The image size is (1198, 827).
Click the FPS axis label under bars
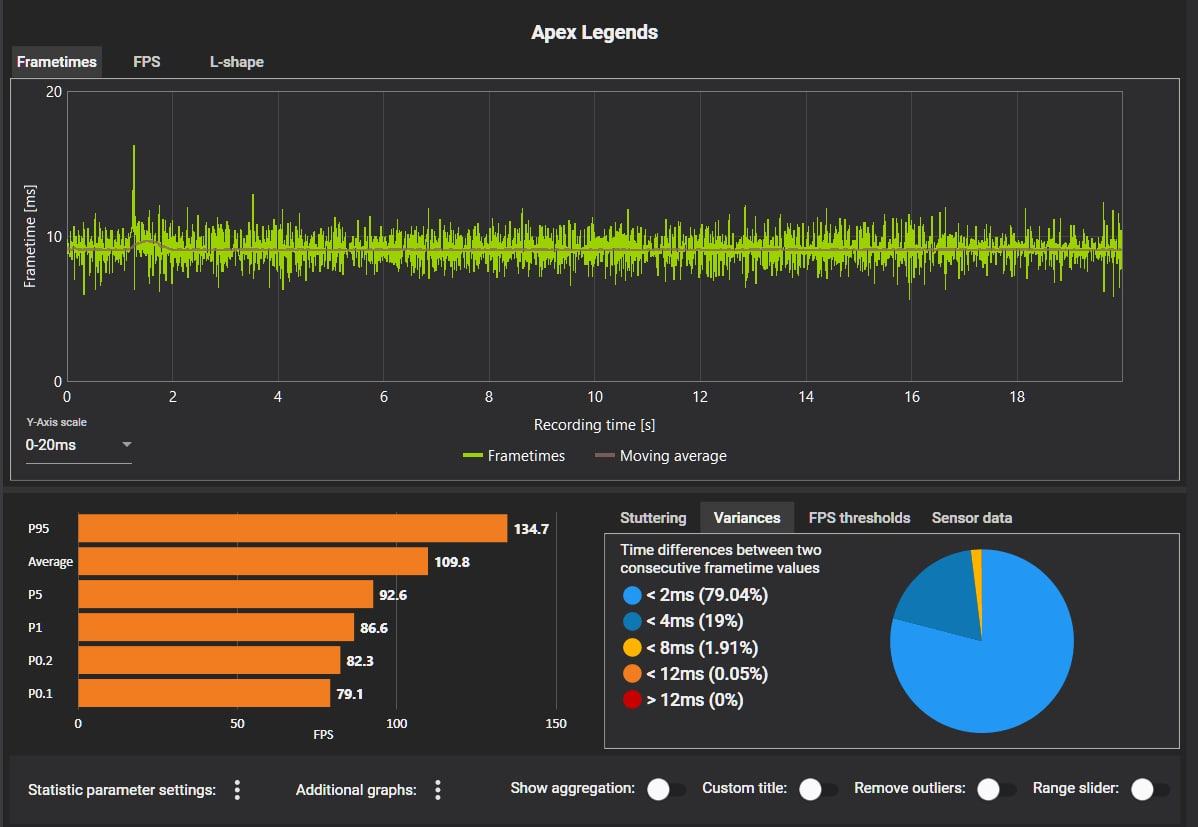click(x=323, y=735)
